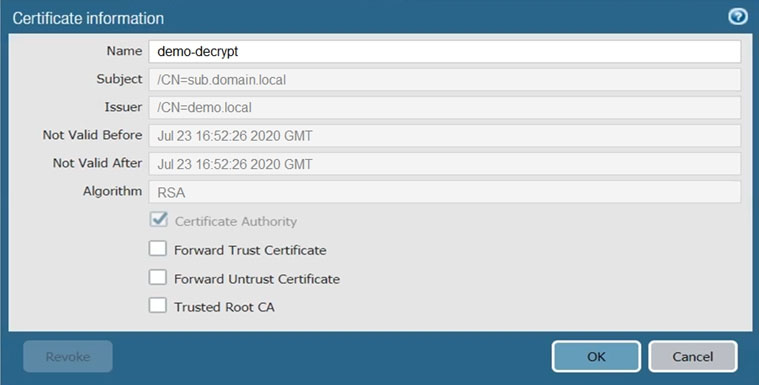Click the "Algorithm" label text
The height and width of the screenshot is (385, 759).
point(112,191)
